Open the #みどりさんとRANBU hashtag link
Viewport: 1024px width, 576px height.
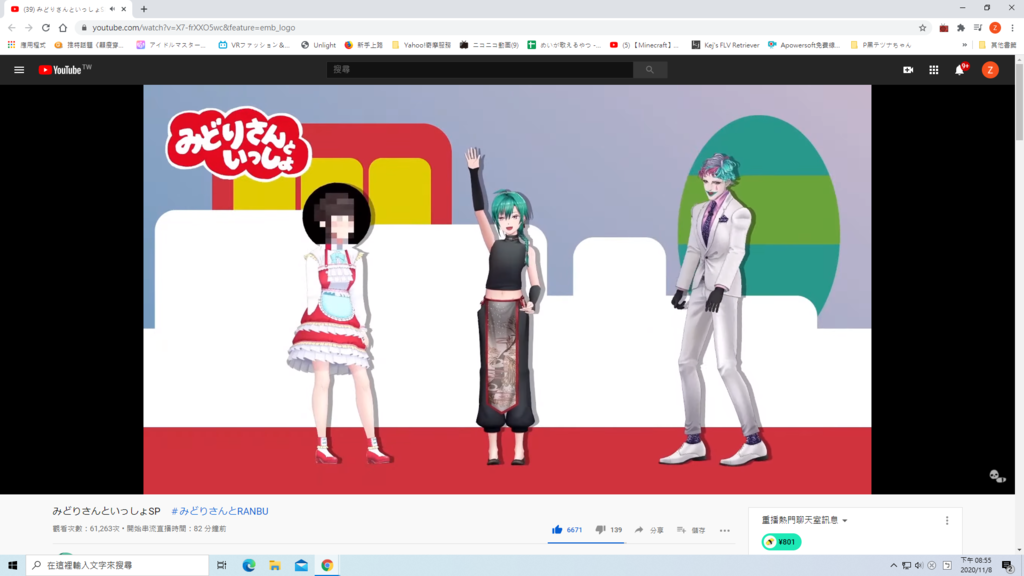(x=219, y=511)
